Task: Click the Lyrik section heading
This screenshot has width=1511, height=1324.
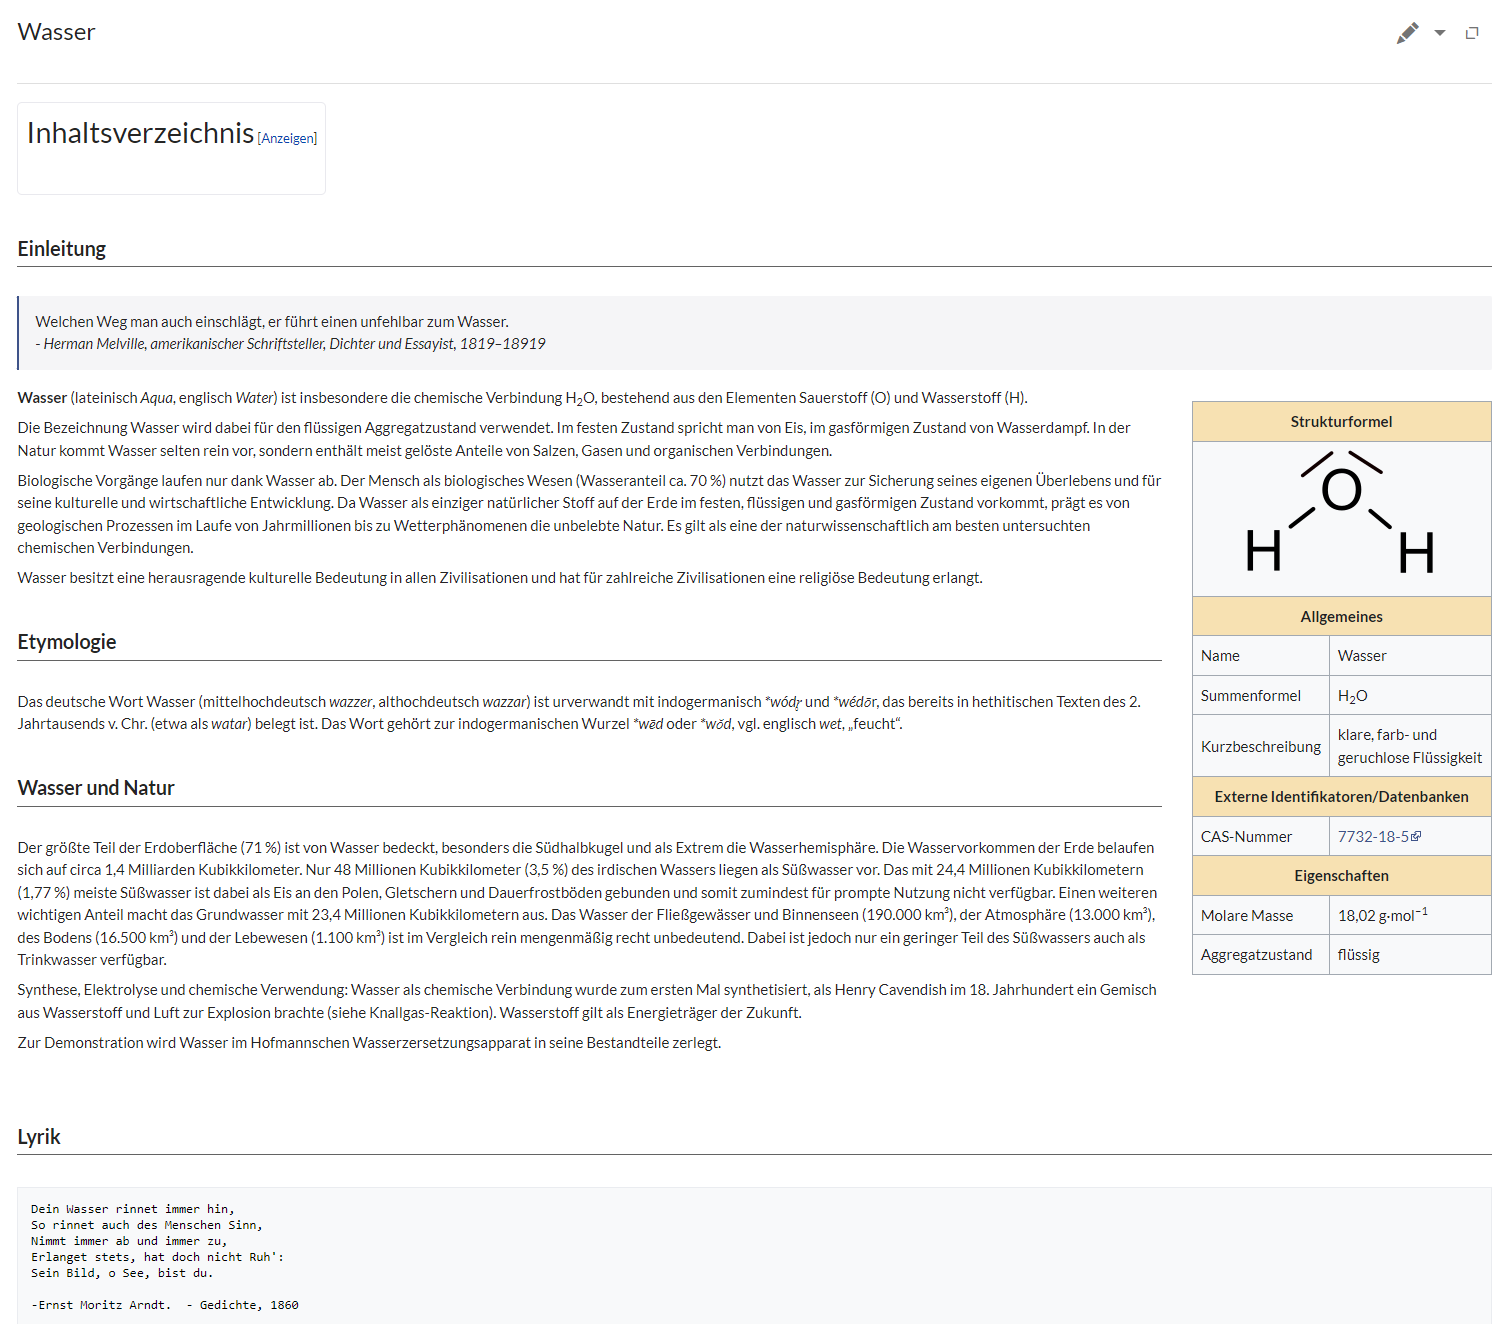Action: click(39, 1137)
